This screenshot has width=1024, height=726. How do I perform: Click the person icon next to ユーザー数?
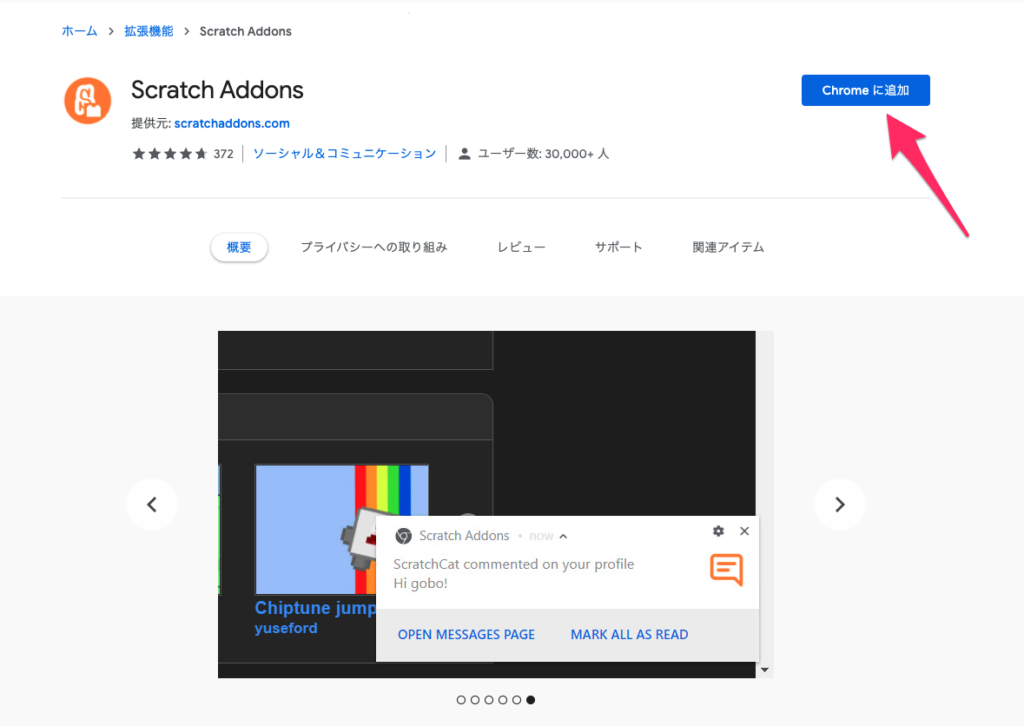coord(464,153)
